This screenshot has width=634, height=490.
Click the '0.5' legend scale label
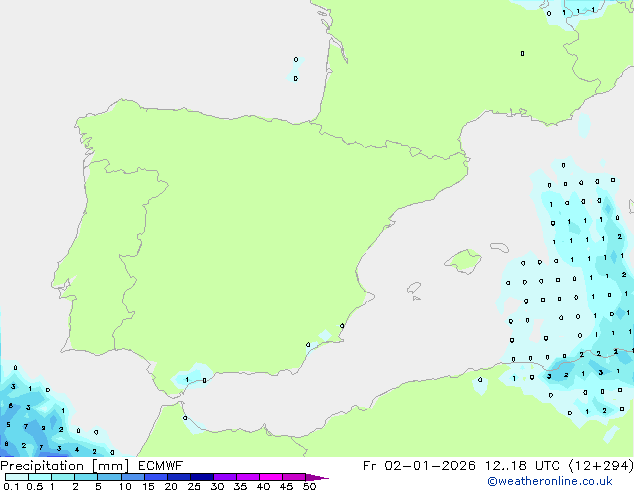click(x=35, y=486)
